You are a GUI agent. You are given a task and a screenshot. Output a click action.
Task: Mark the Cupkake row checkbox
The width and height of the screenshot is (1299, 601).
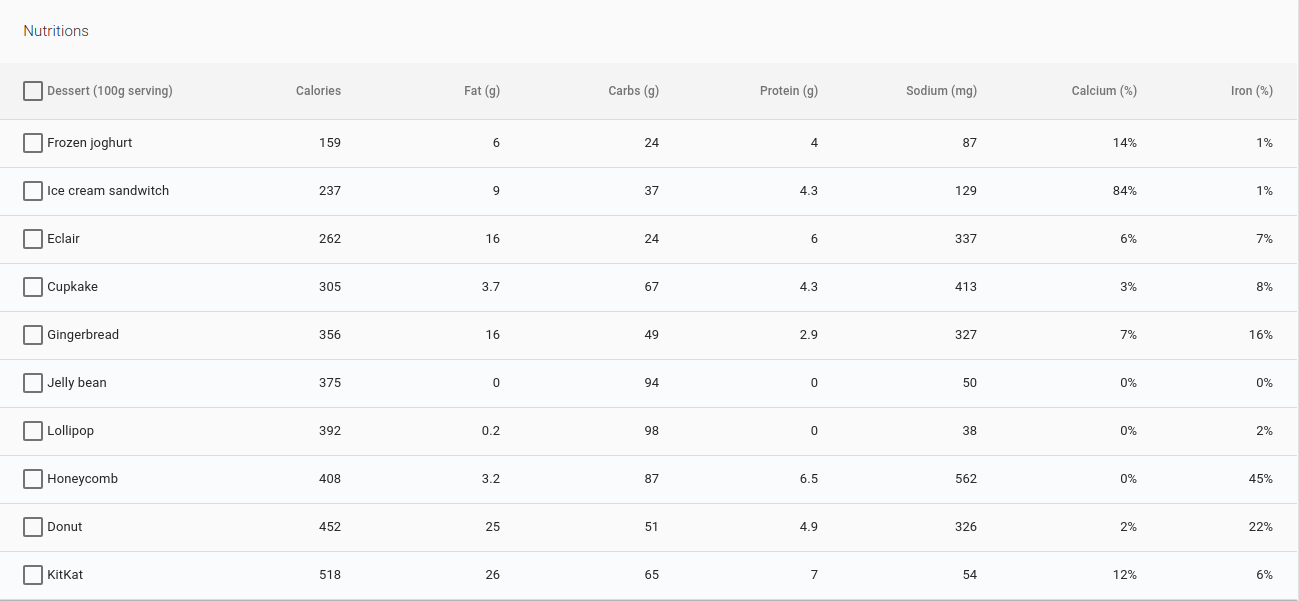[x=33, y=287]
